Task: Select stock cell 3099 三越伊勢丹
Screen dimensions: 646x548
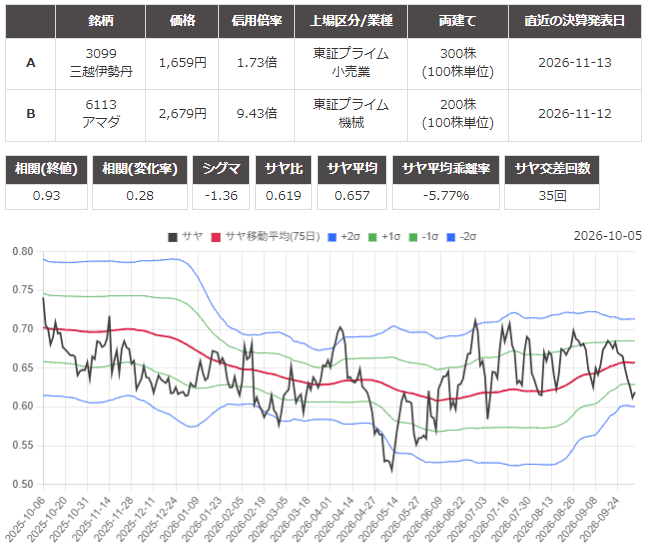Action: pos(101,63)
